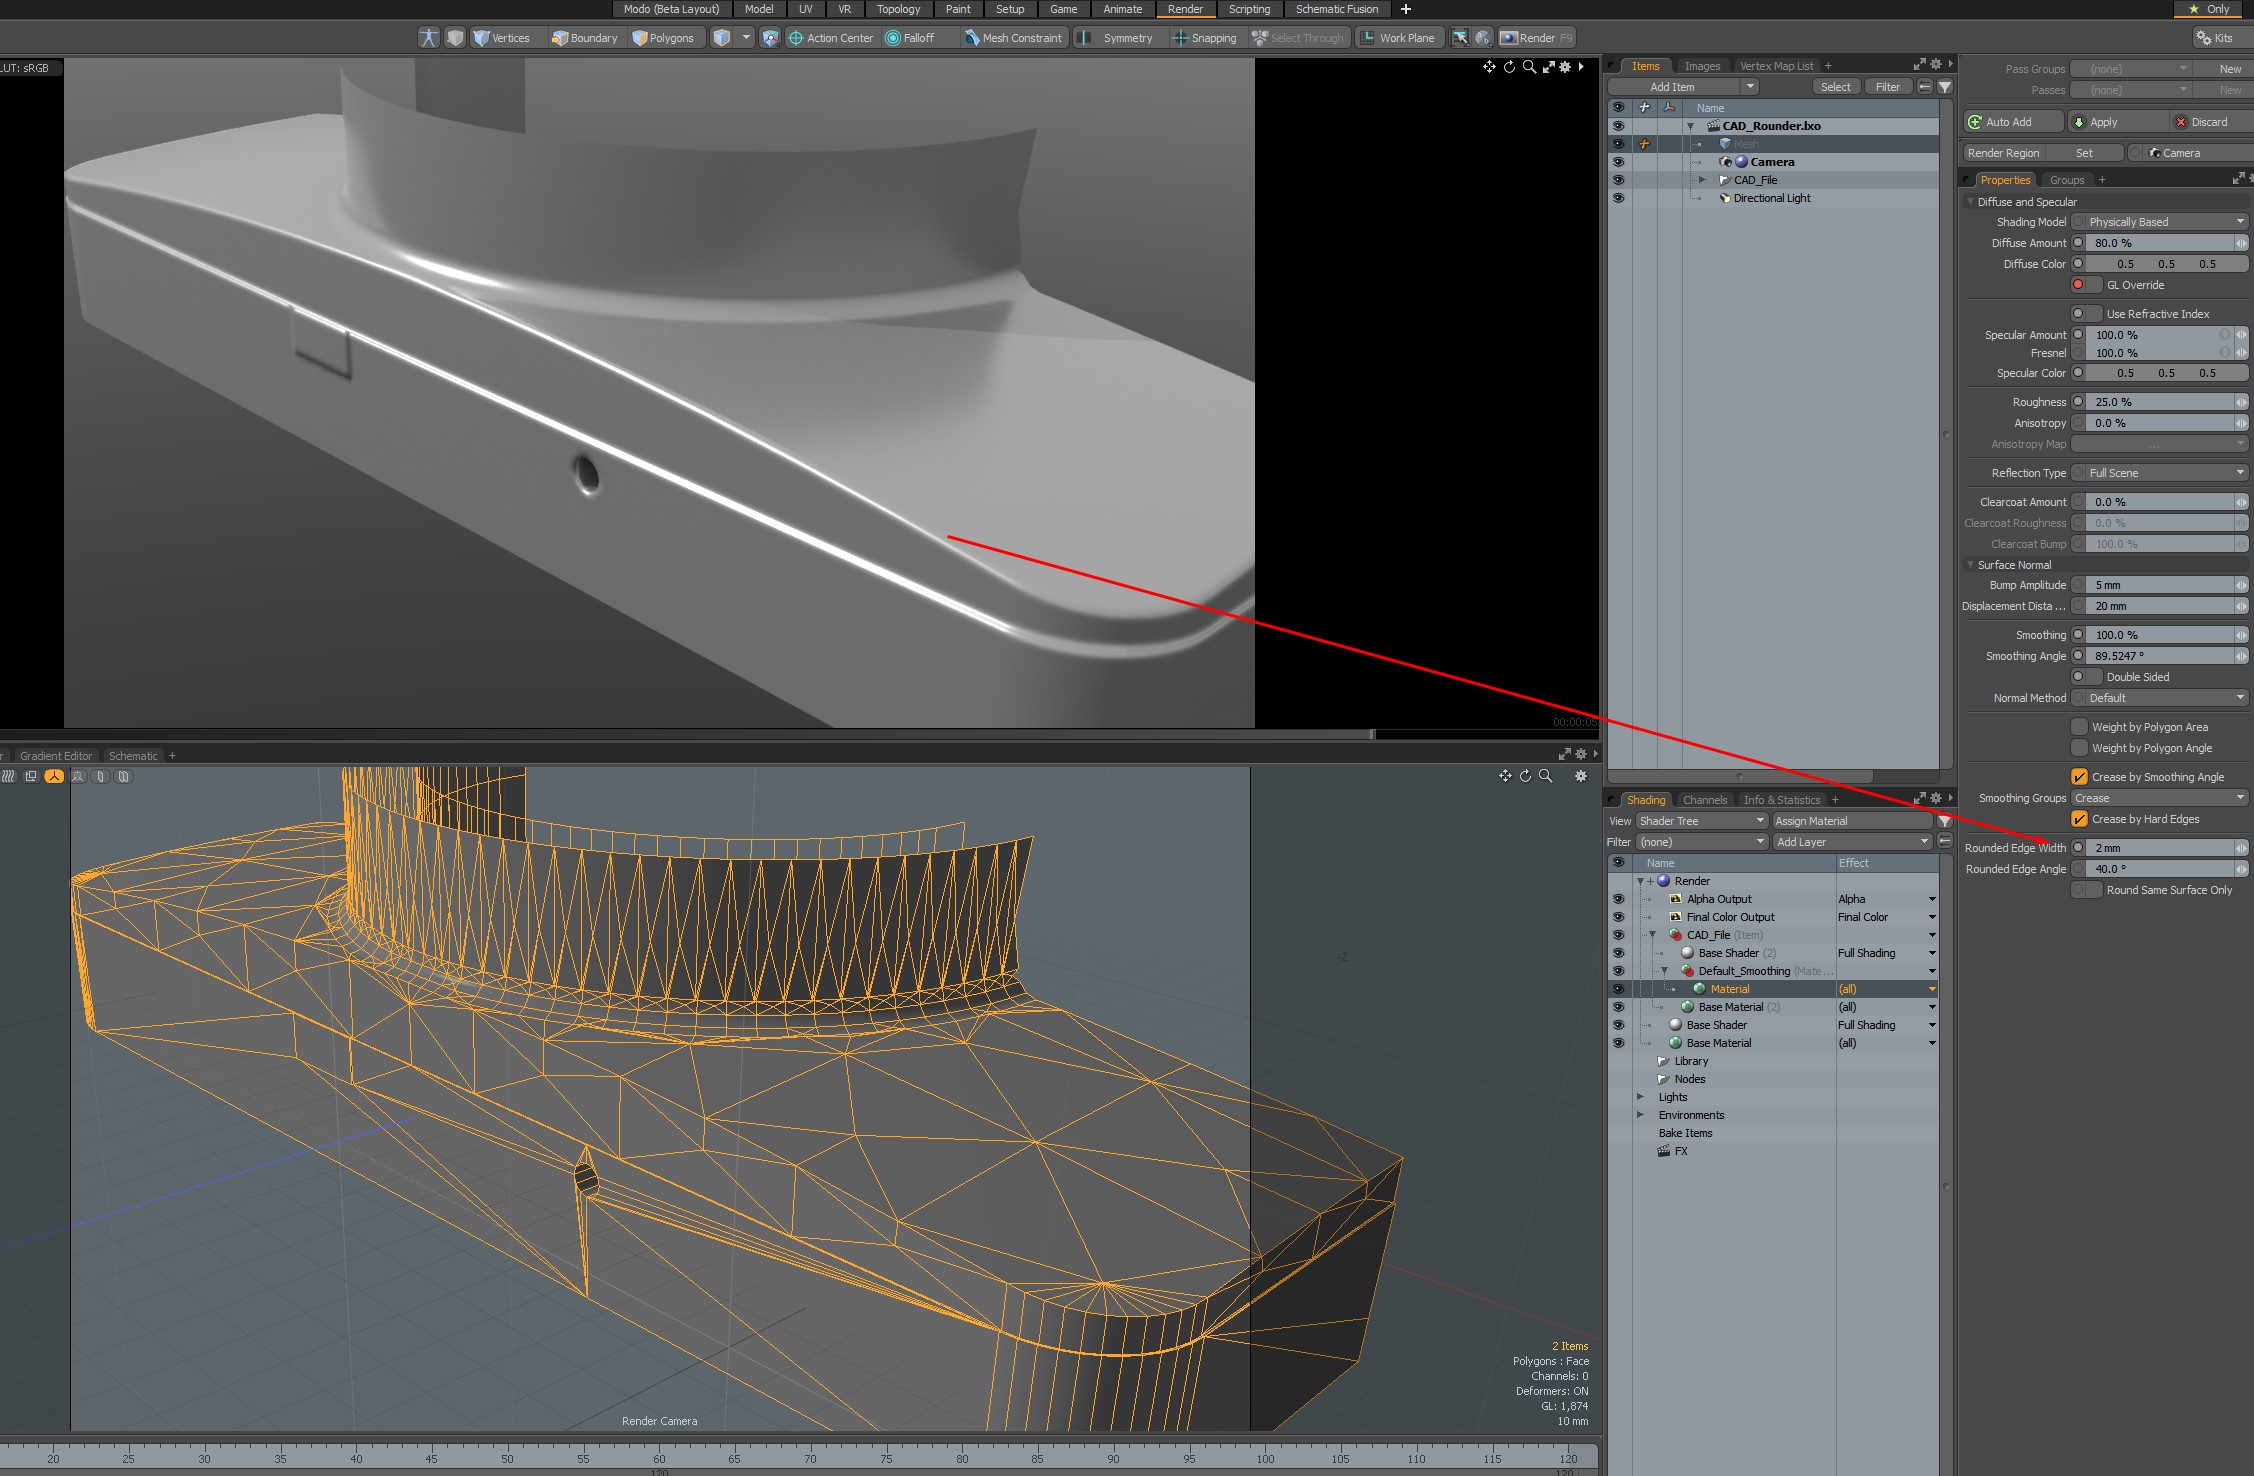
Task: Expand CAD_File item in tree
Action: pyautogui.click(x=1702, y=180)
